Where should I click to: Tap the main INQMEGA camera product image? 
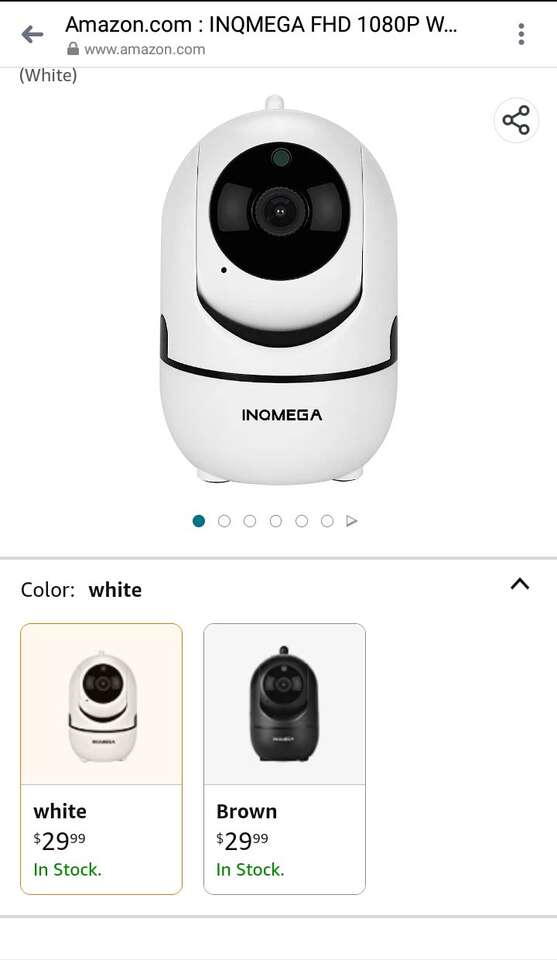(278, 290)
